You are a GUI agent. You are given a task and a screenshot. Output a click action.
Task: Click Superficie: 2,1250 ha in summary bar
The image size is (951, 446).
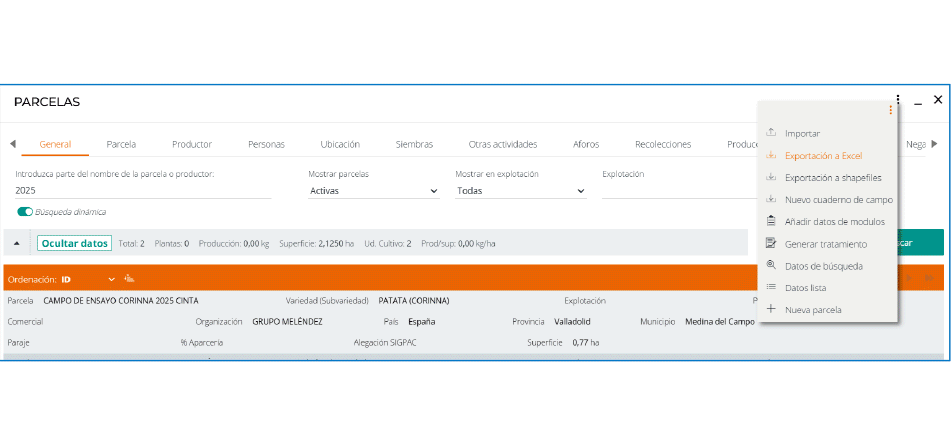[x=317, y=243]
